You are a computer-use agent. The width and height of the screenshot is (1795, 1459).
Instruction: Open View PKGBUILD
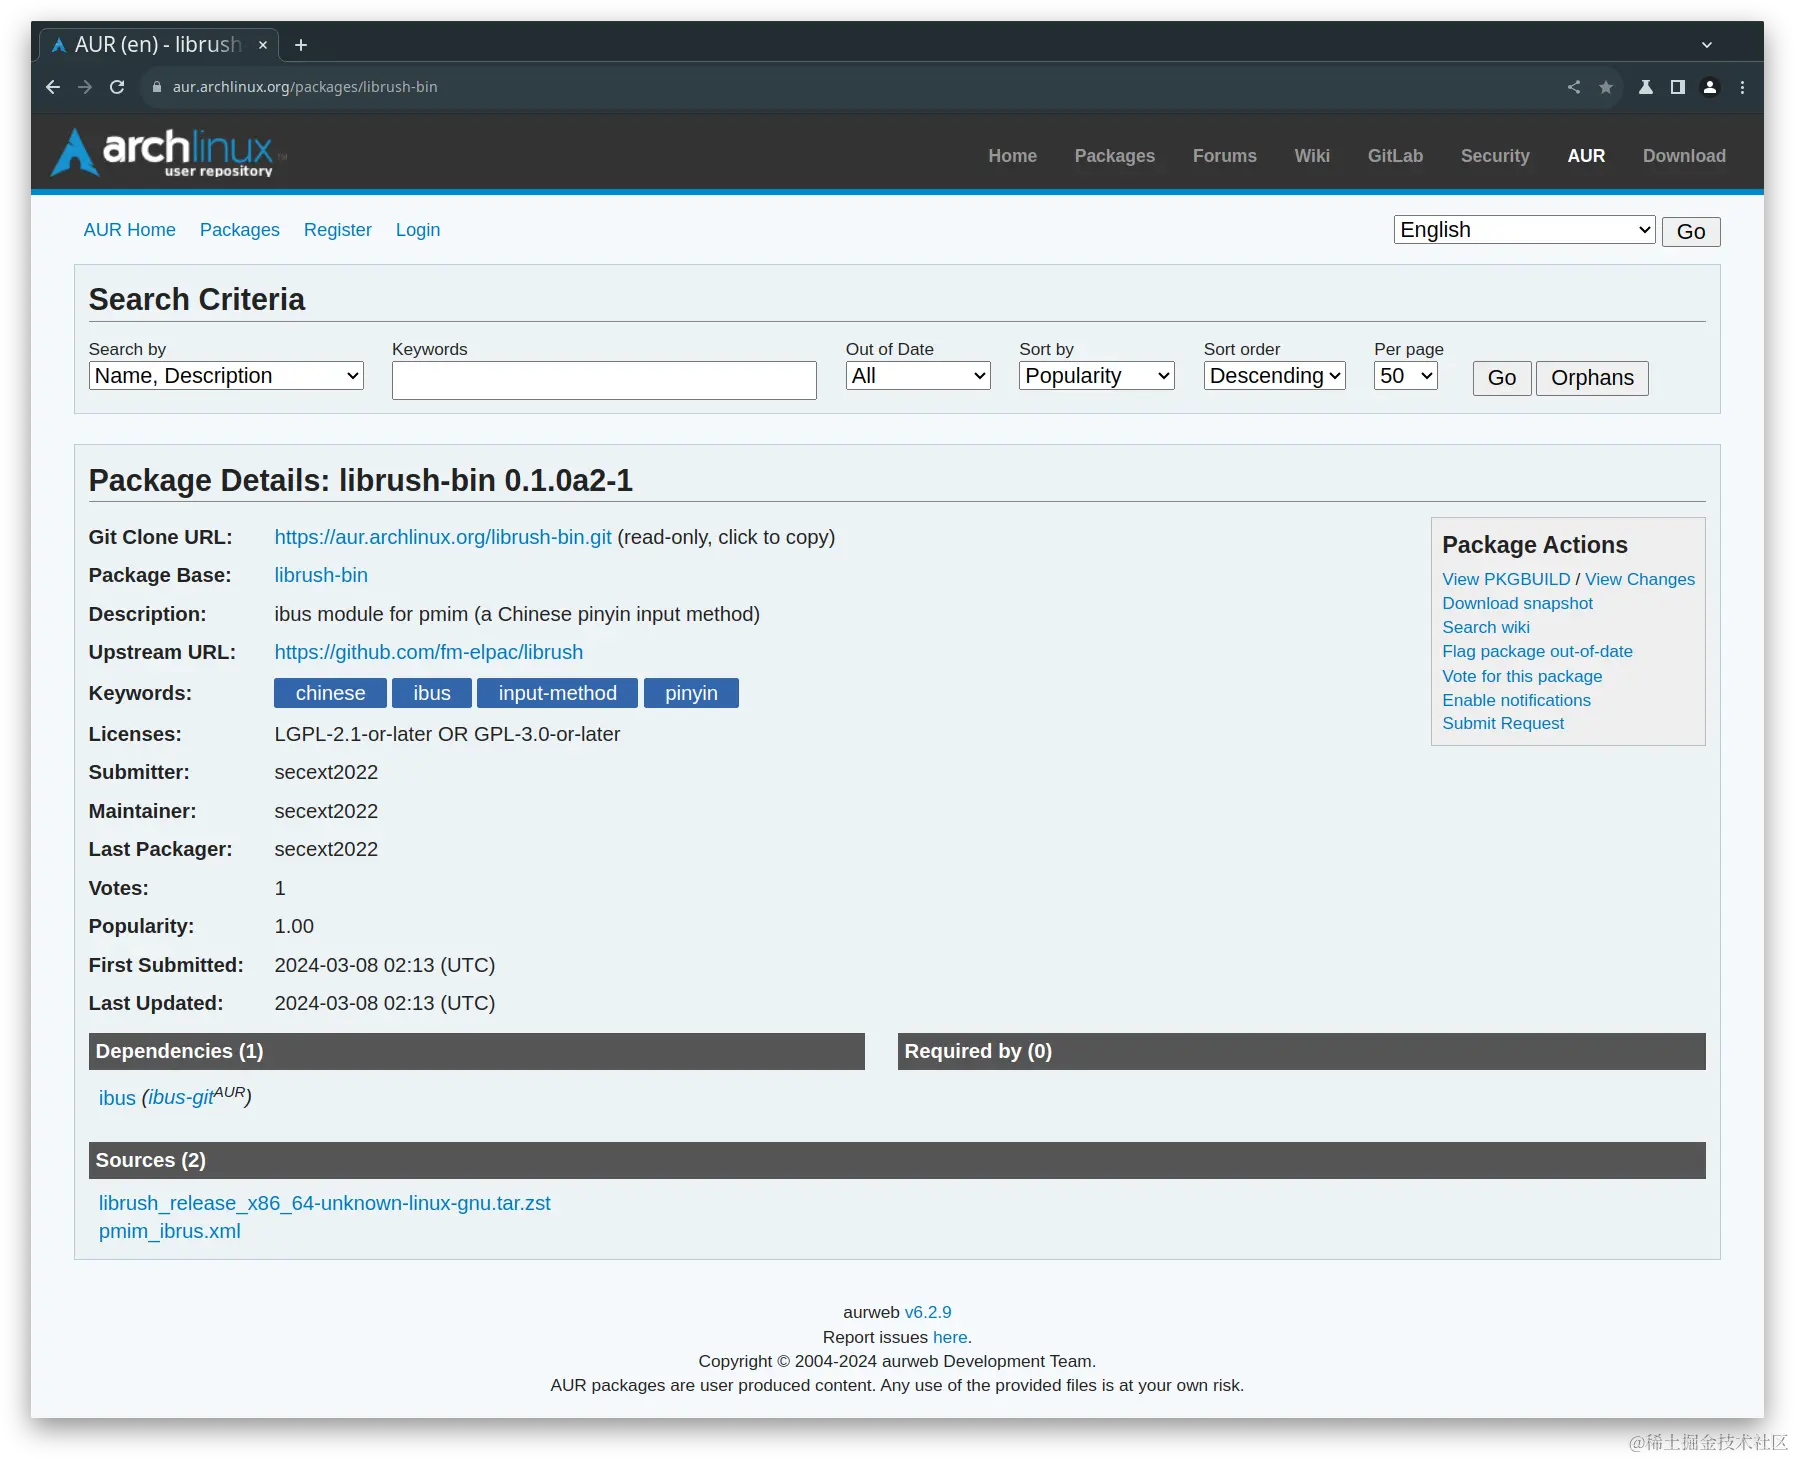1506,579
